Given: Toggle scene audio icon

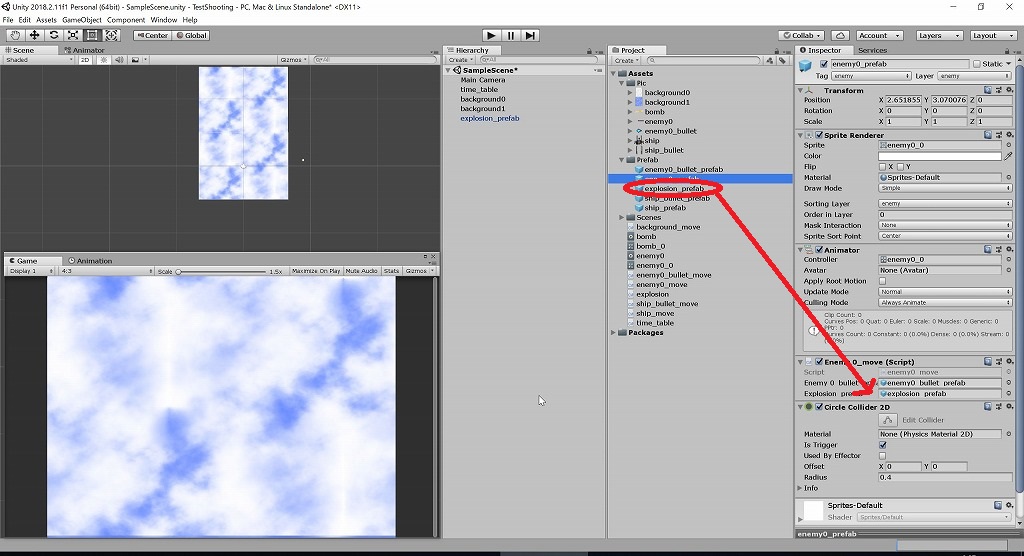Looking at the screenshot, I should coord(120,59).
